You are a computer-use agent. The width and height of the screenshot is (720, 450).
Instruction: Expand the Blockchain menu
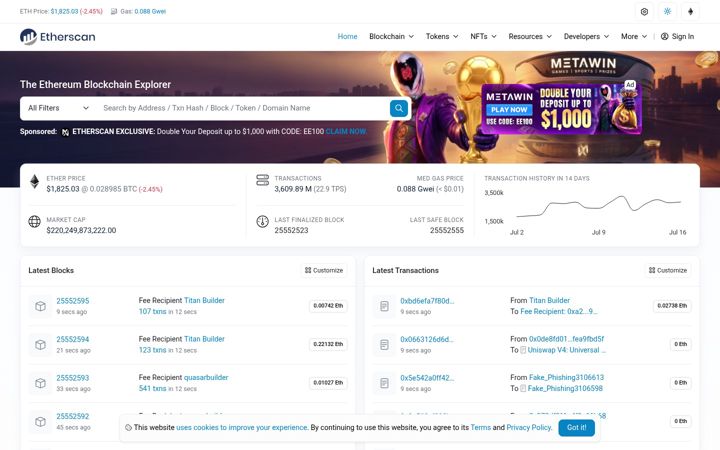coord(391,36)
